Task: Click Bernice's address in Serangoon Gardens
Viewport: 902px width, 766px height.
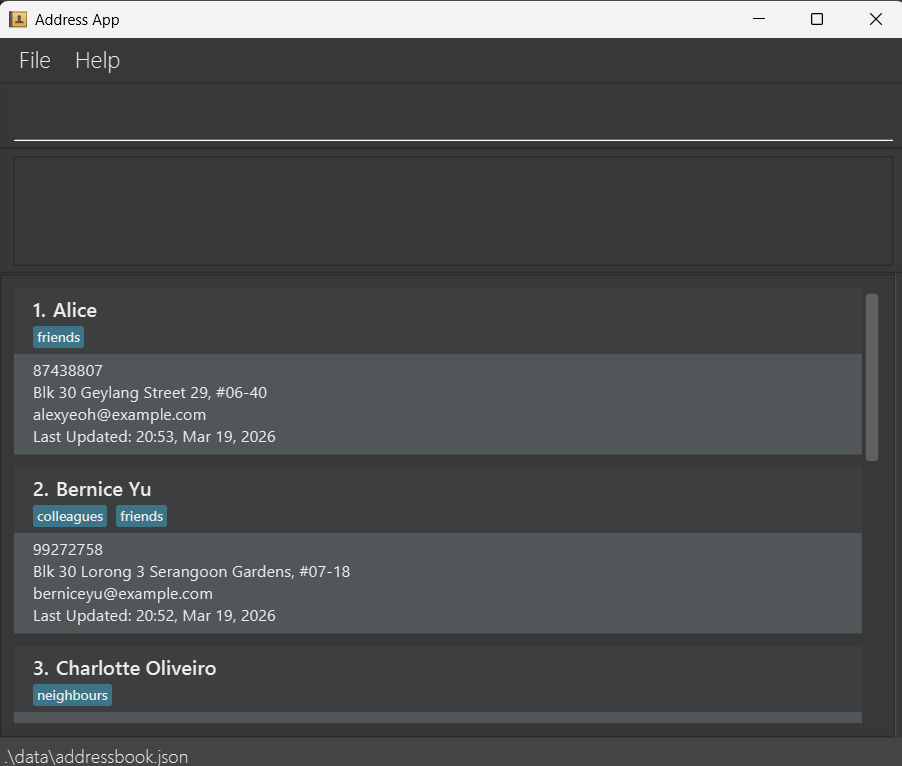Action: (x=191, y=572)
